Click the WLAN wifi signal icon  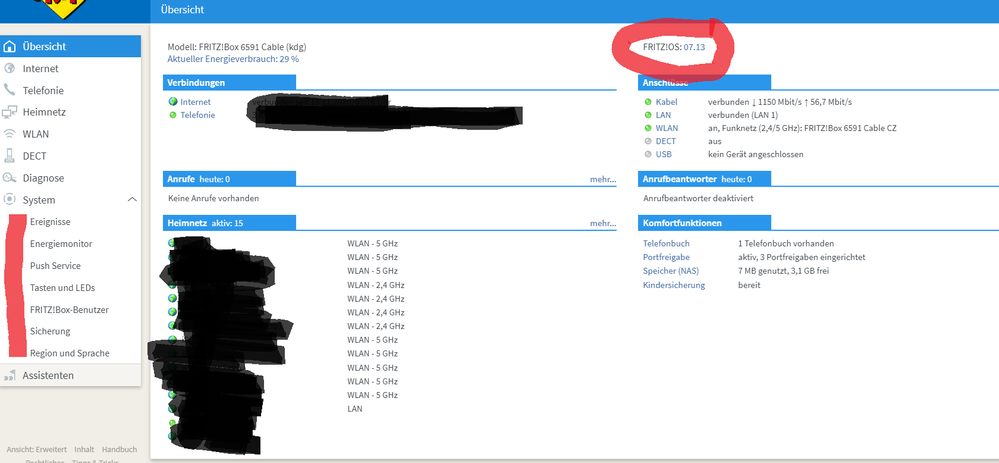point(10,134)
